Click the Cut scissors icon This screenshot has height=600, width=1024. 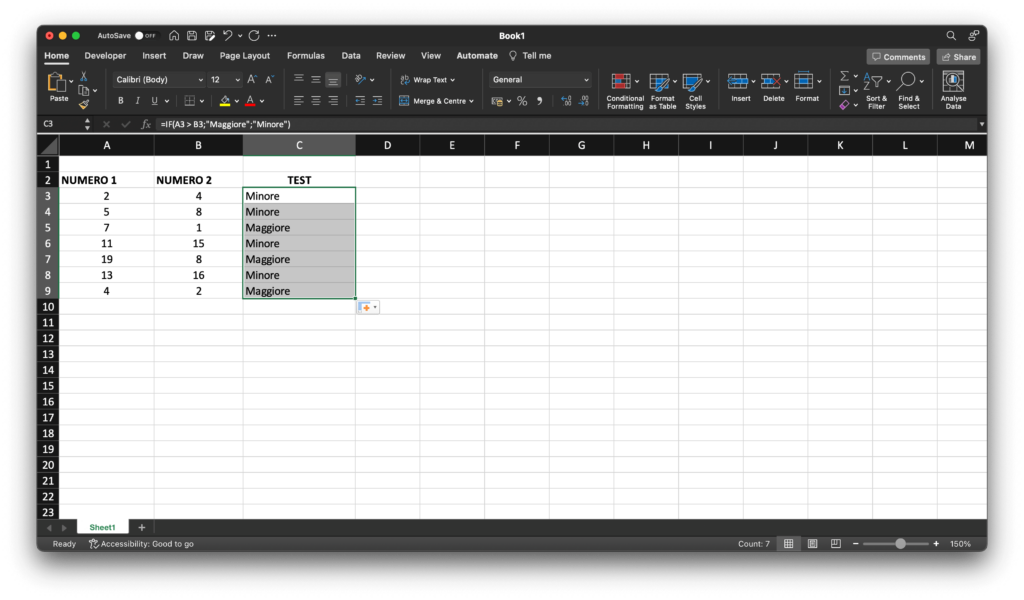84,77
